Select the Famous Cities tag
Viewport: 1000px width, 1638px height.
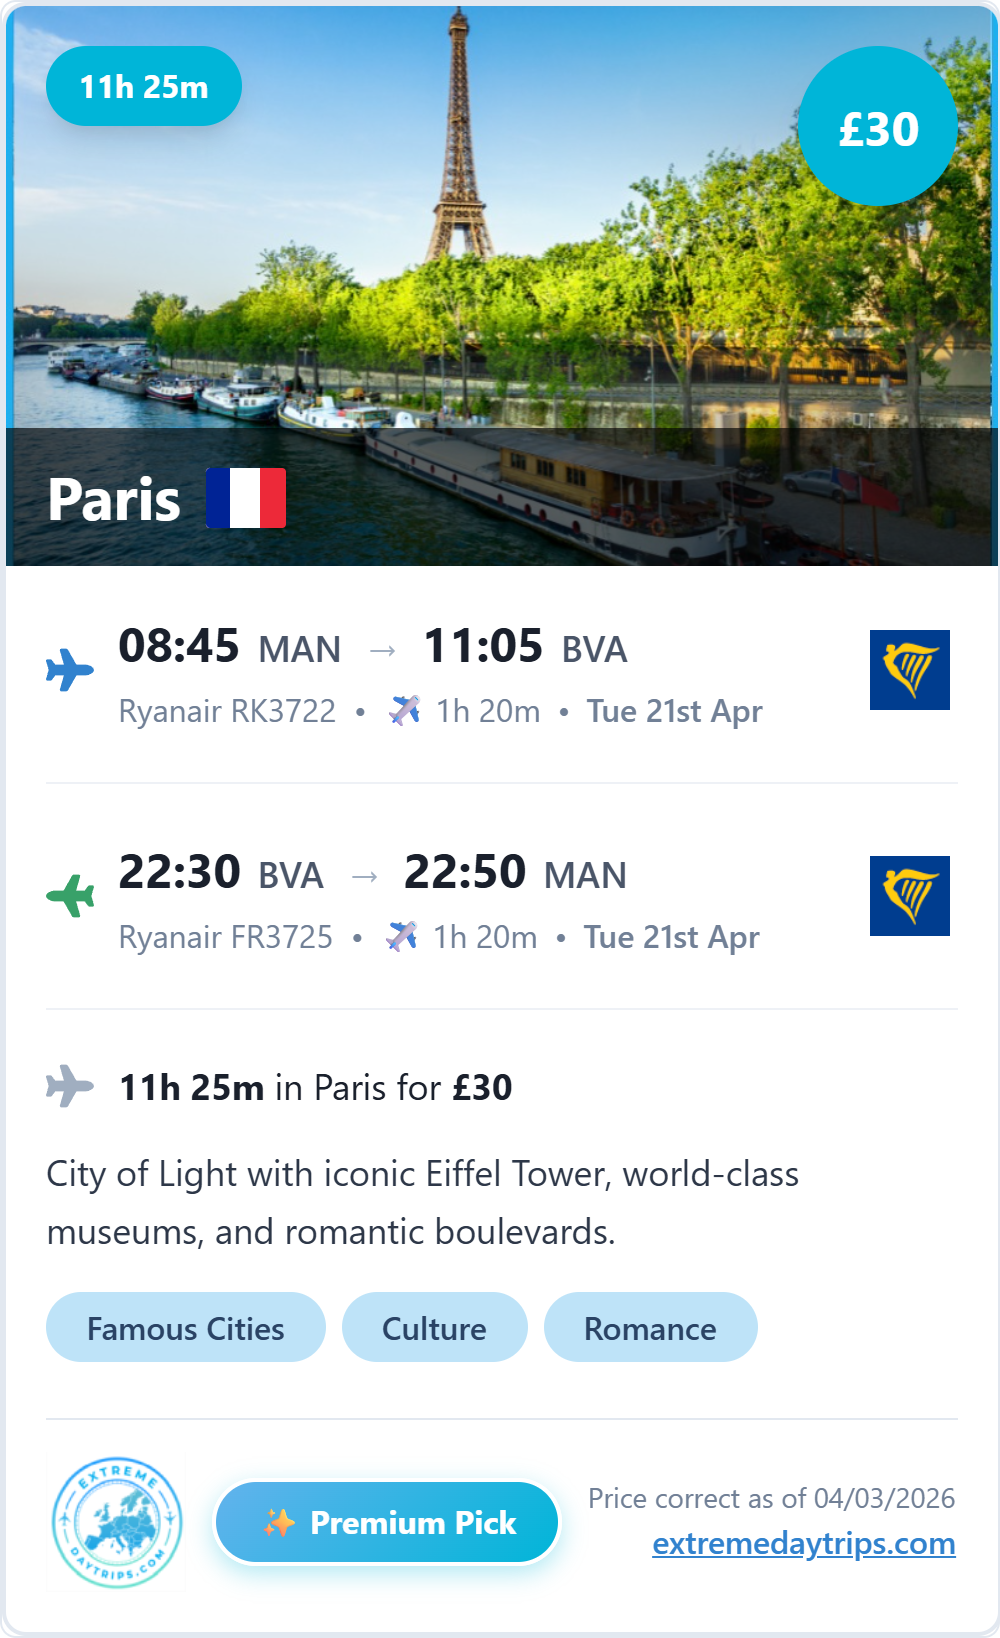point(186,1328)
